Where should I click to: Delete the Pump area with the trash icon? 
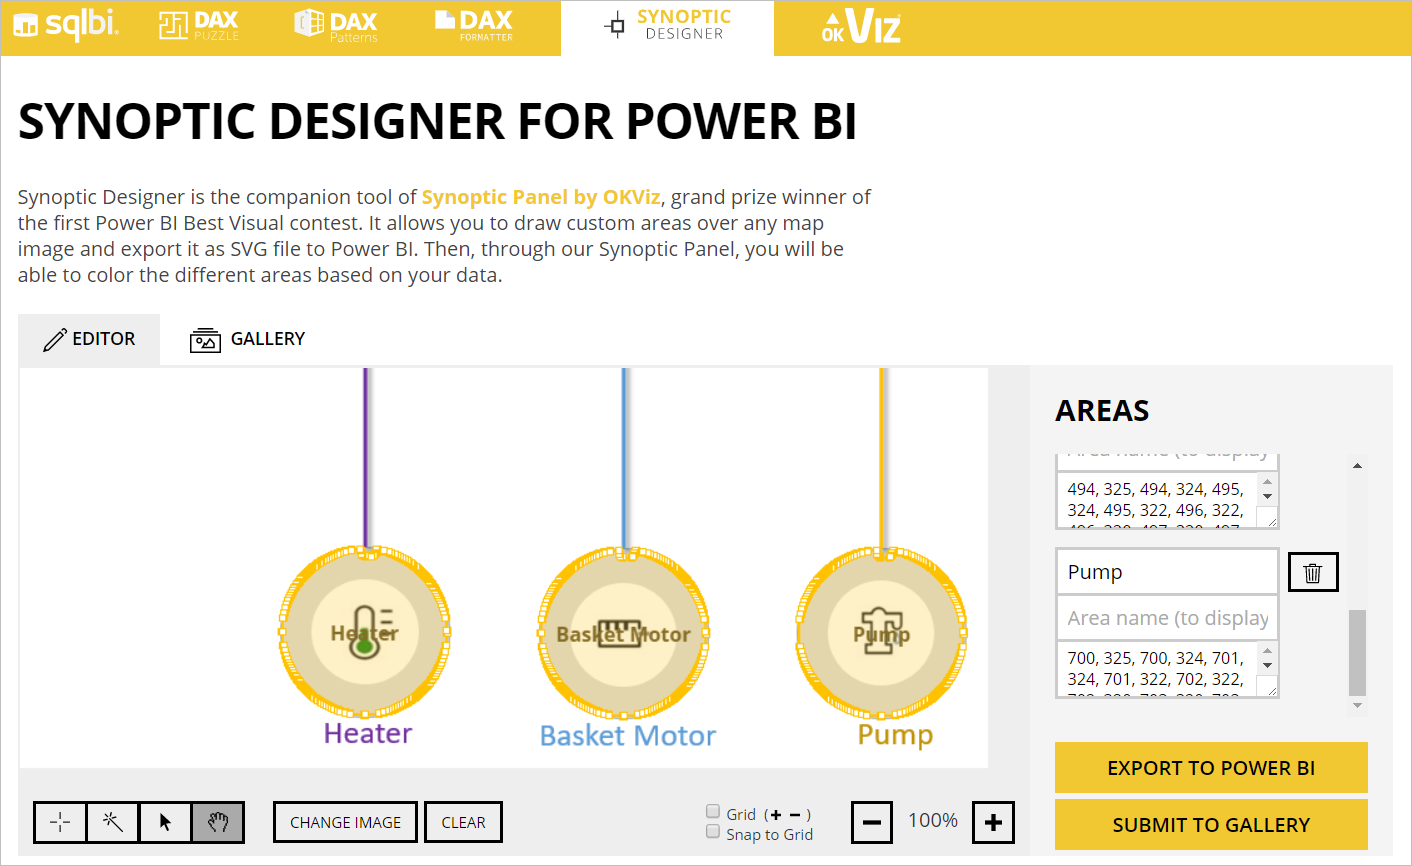tap(1312, 571)
